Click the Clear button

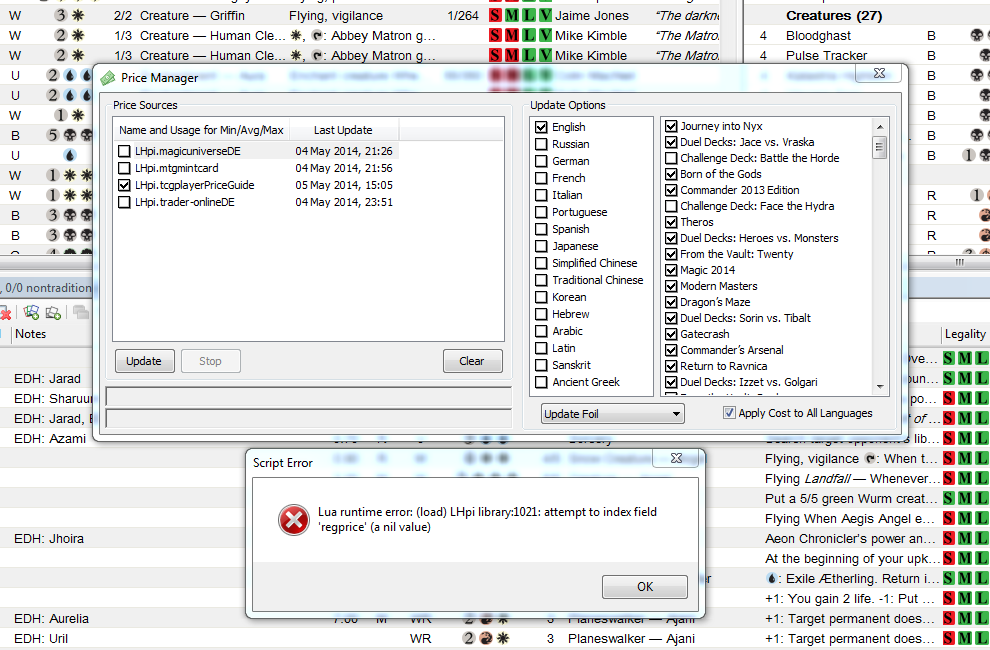pos(472,361)
